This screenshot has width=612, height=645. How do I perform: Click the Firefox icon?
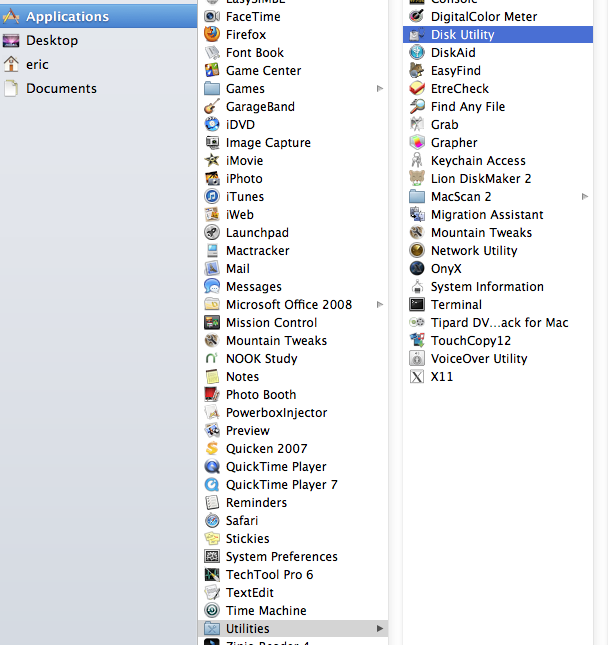212,35
